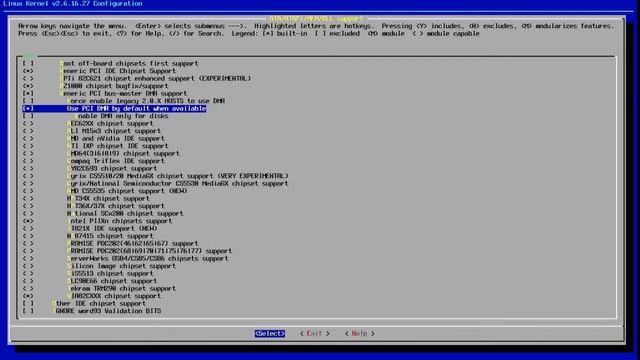Select PROMISE PDC202{46|62|65|67} support entry
This screenshot has width=640, height=360.
(111, 243)
